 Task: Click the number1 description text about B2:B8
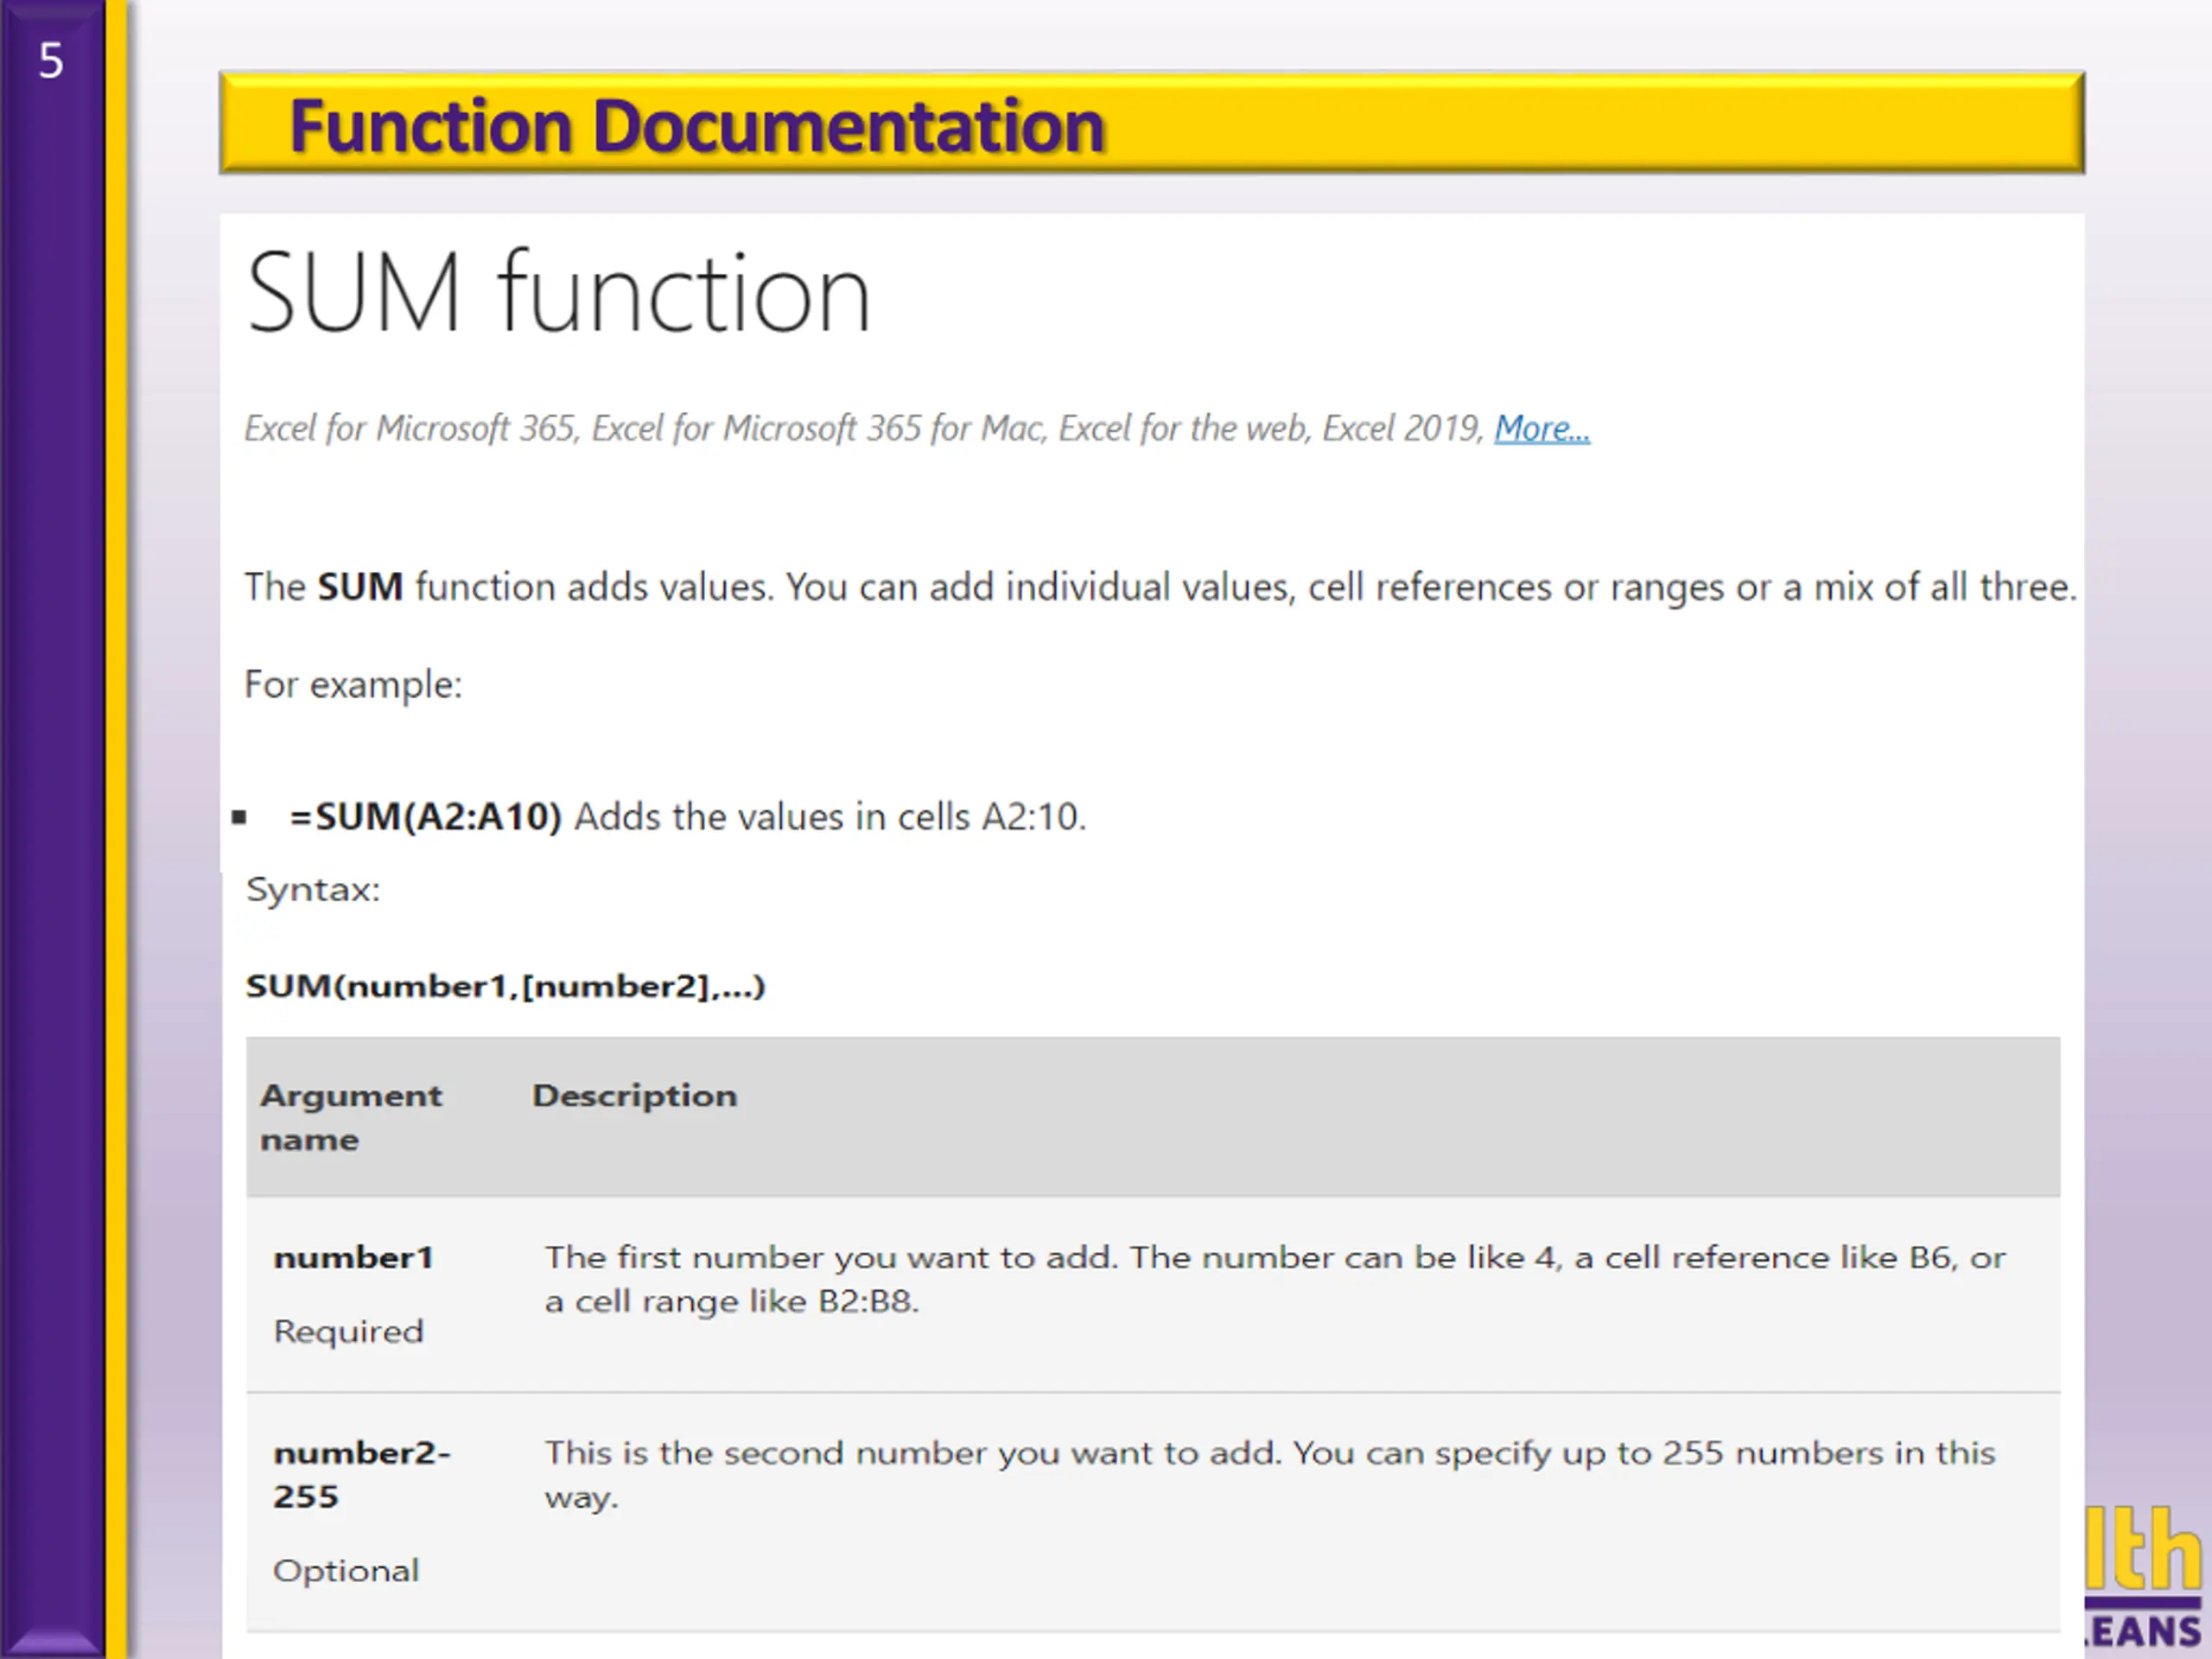tap(1274, 1279)
